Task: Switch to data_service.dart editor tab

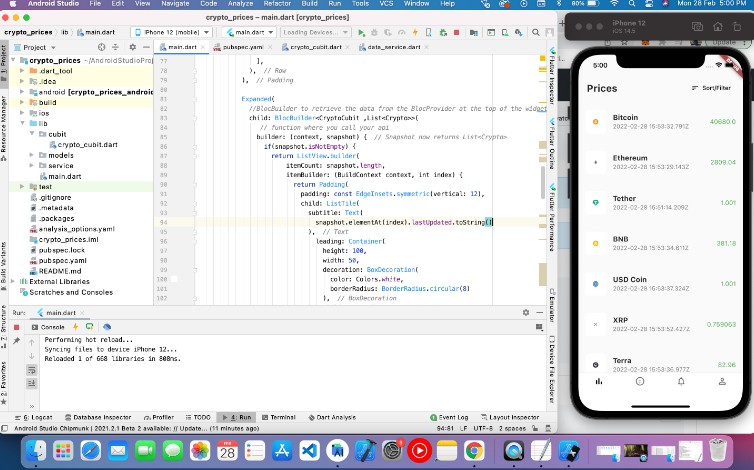Action: click(393, 47)
